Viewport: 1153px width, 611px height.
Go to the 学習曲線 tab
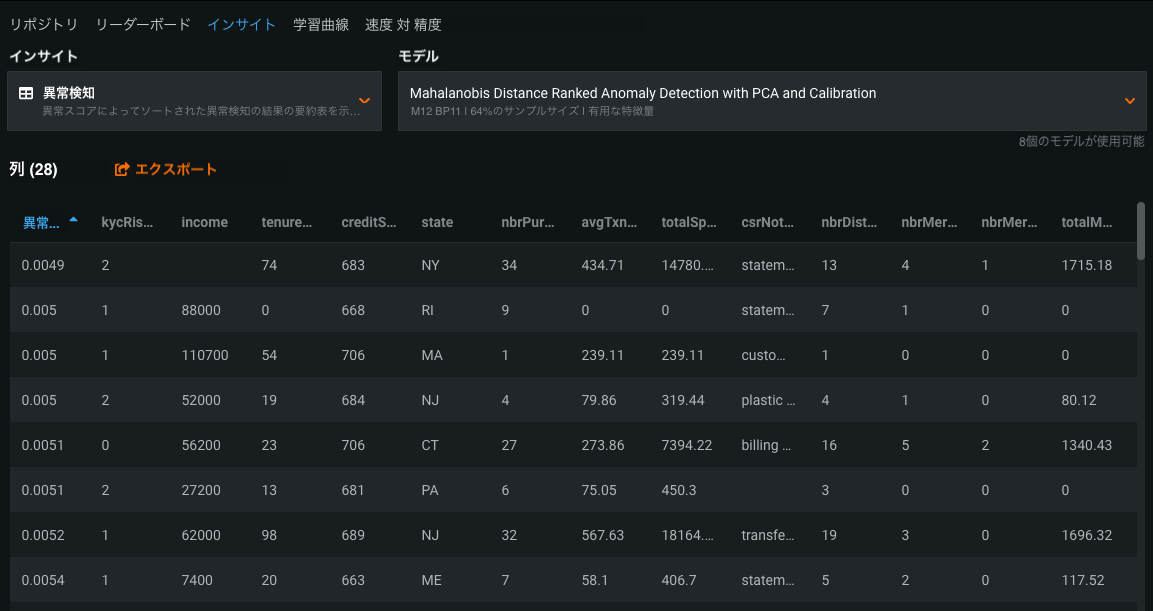321,24
